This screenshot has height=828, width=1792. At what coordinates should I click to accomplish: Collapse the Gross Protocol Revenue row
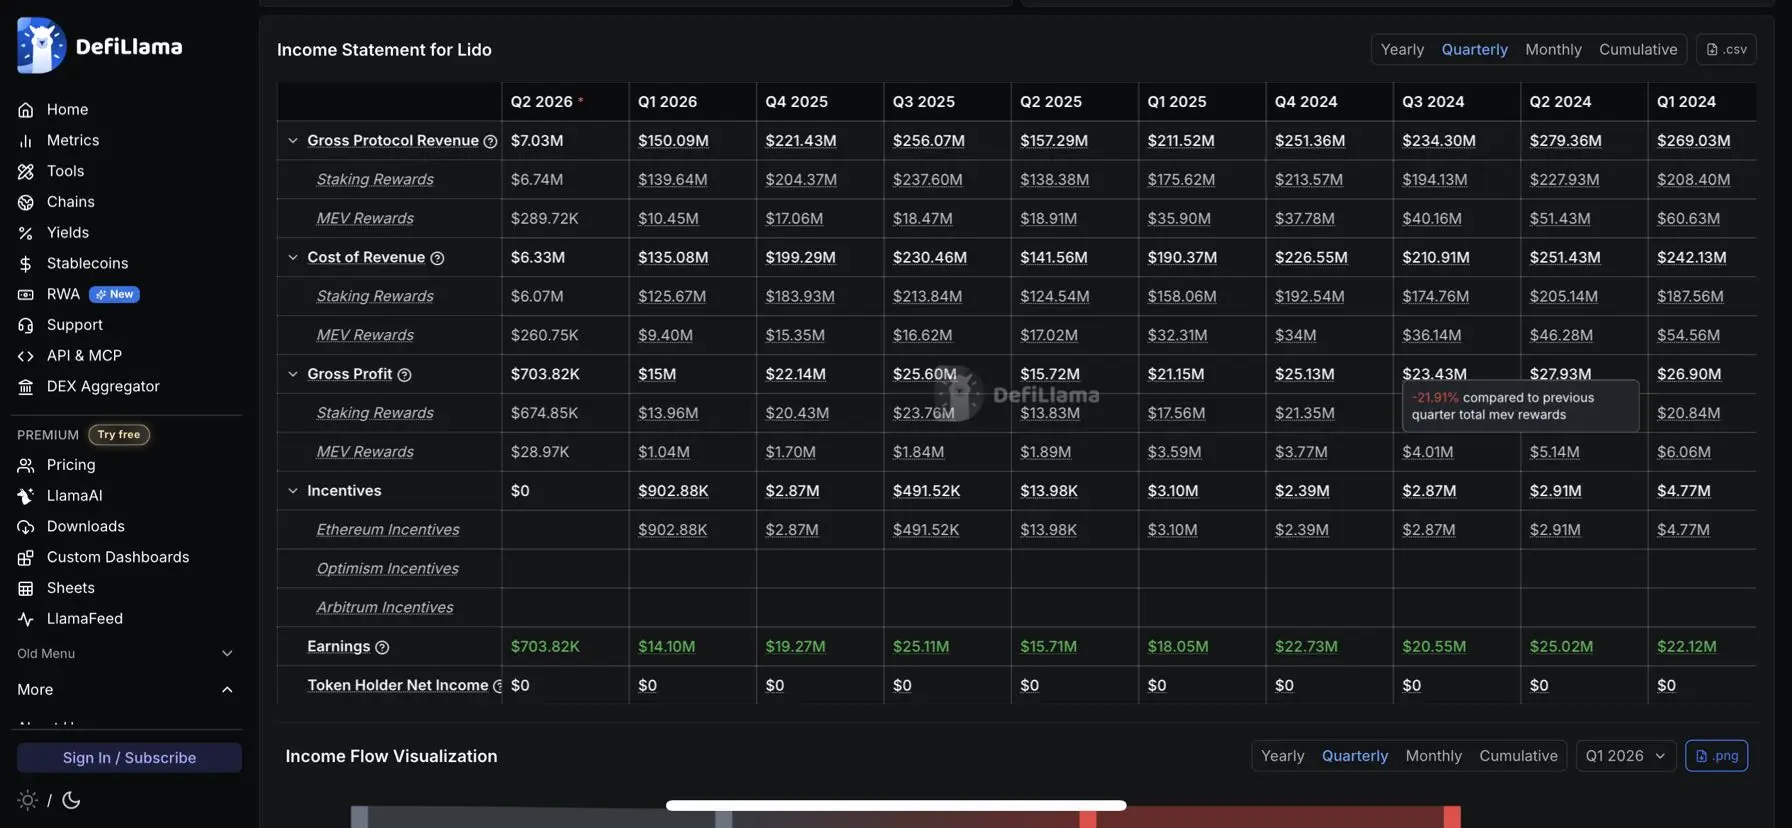point(293,141)
